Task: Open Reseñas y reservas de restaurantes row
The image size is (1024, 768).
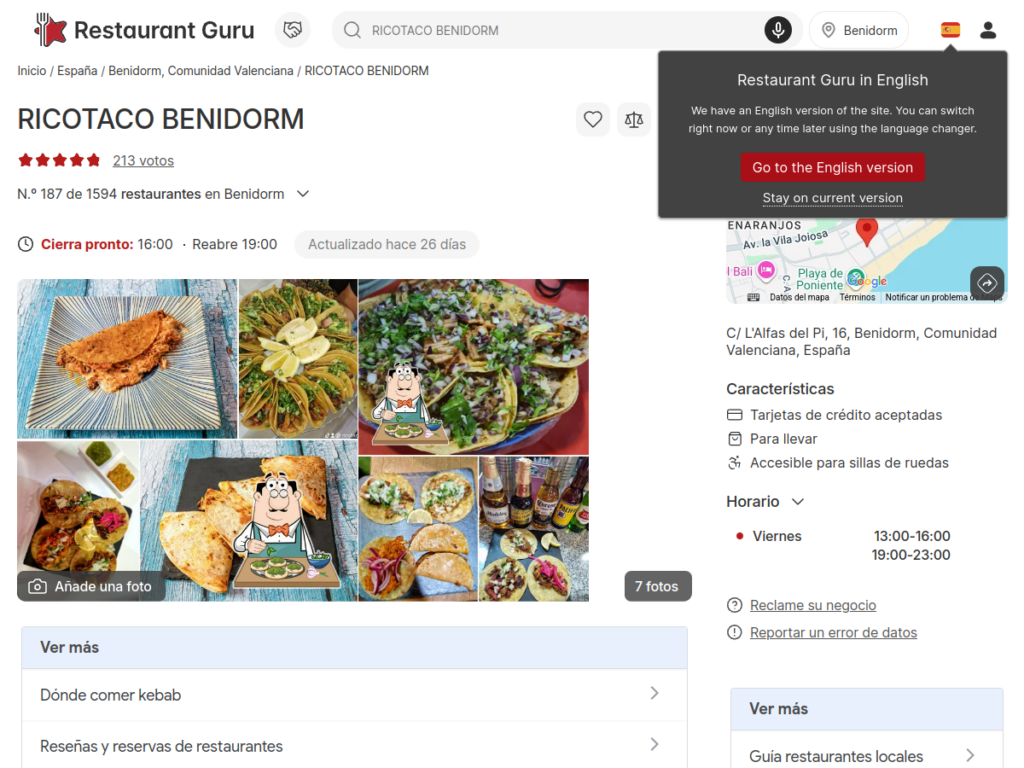Action: [355, 745]
